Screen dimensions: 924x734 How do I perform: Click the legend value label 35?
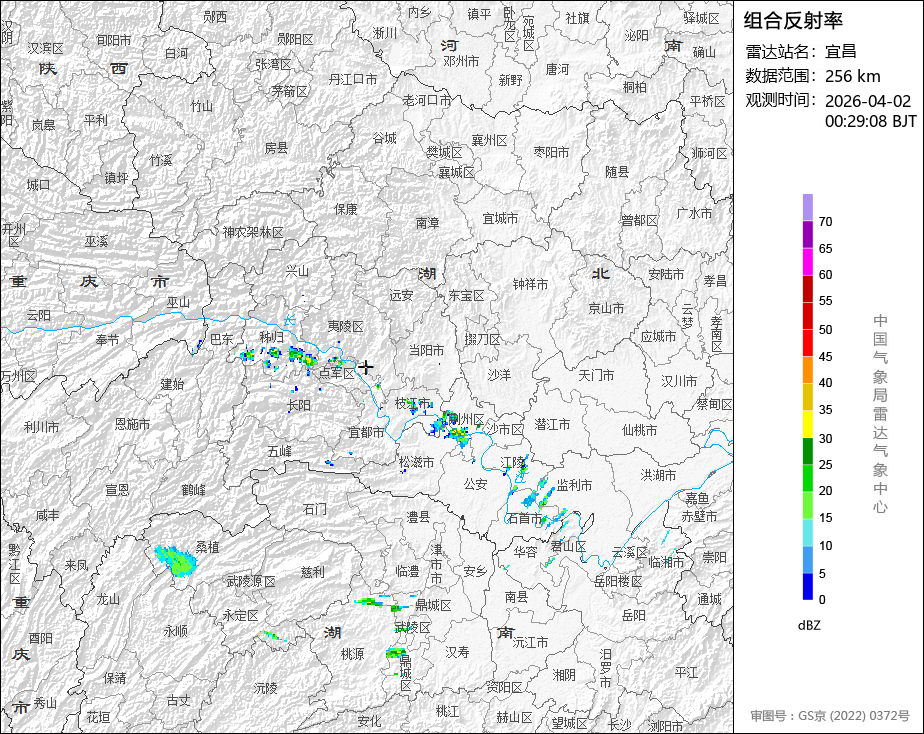826,410
